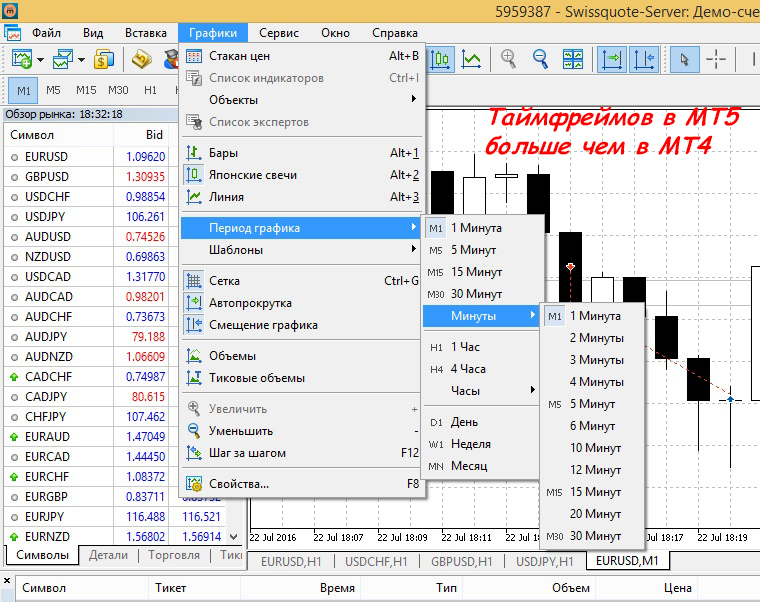Toggle autoscroll toolbar button

[612, 59]
